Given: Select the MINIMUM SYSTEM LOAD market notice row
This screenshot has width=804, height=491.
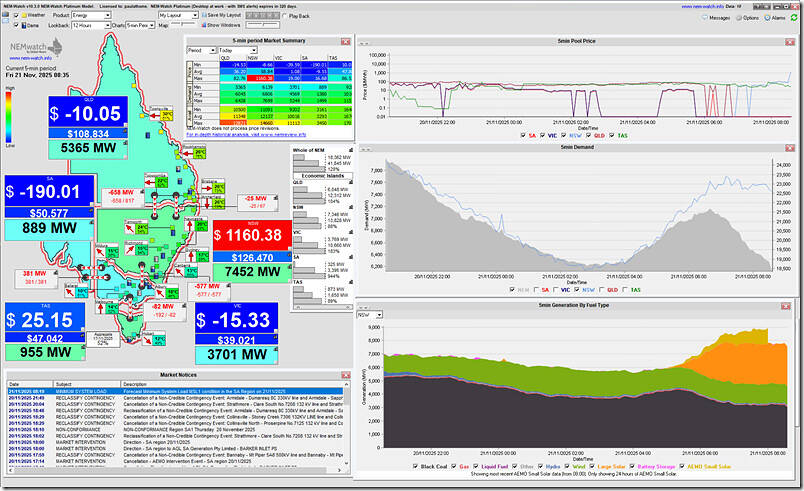Looking at the screenshot, I should [x=174, y=392].
